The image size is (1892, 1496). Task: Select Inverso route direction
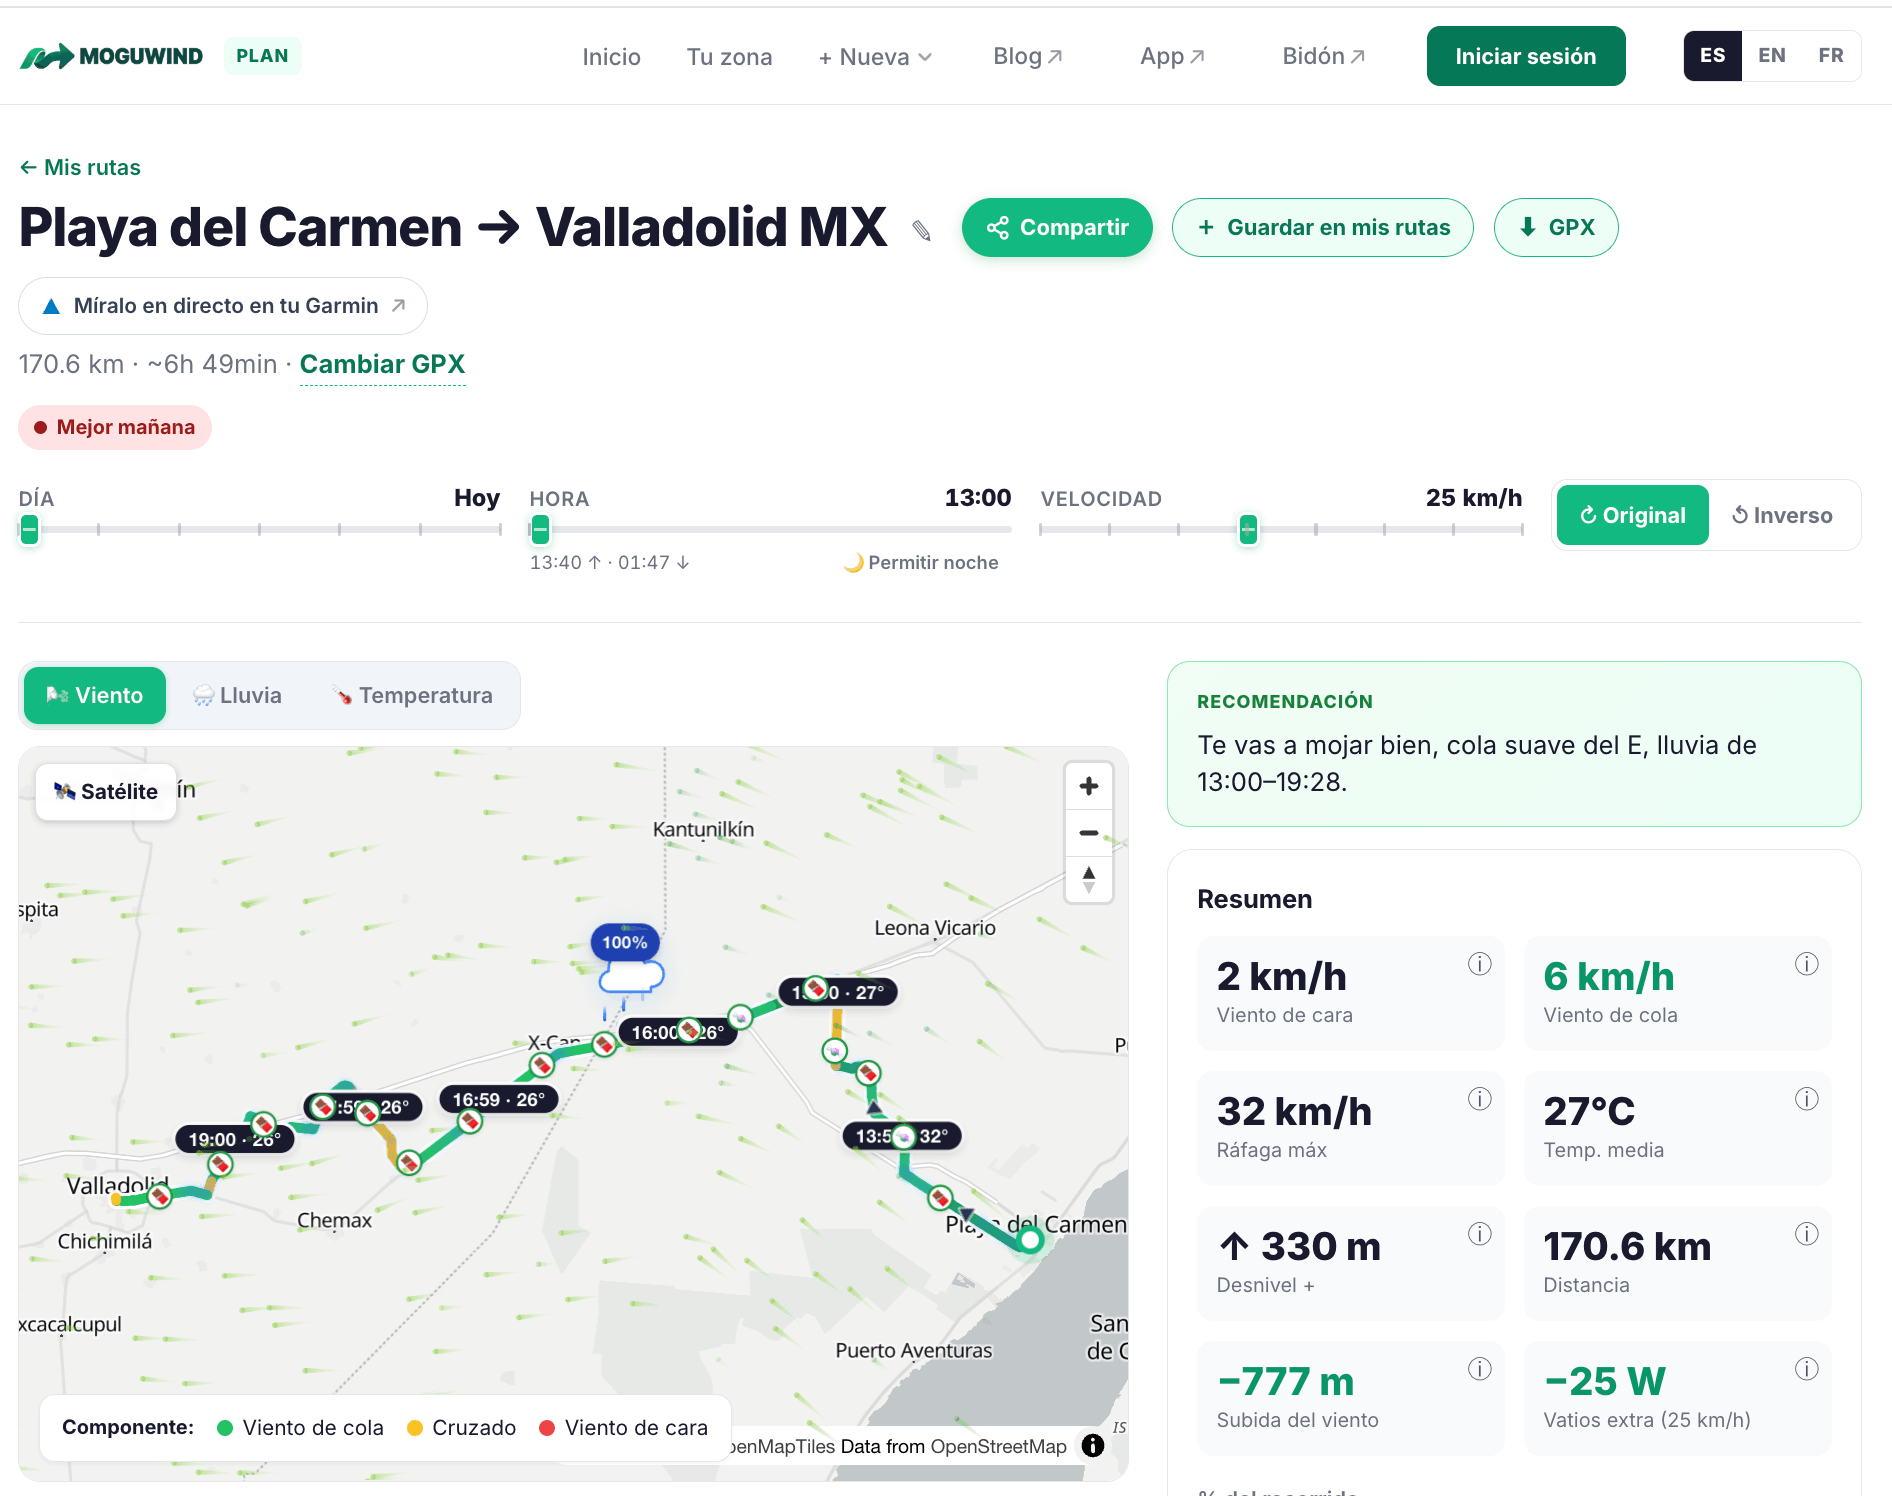click(x=1782, y=515)
